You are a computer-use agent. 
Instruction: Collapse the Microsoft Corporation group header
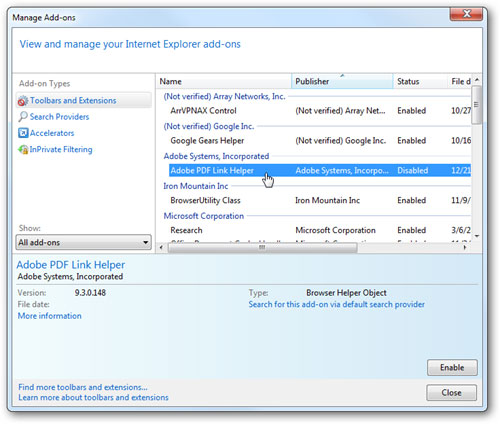[203, 216]
